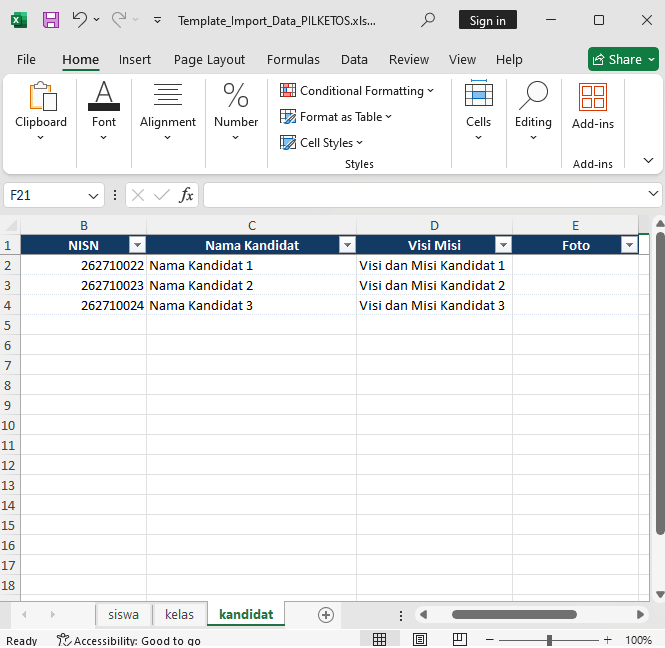The height and width of the screenshot is (648, 665).
Task: Select row 5 header
Action: click(x=8, y=325)
